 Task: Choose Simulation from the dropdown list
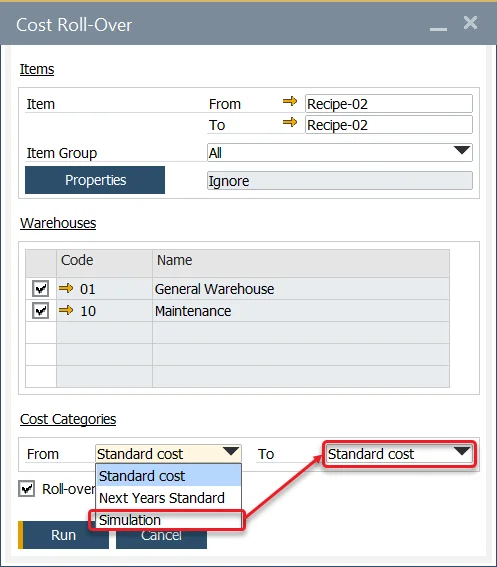point(169,520)
